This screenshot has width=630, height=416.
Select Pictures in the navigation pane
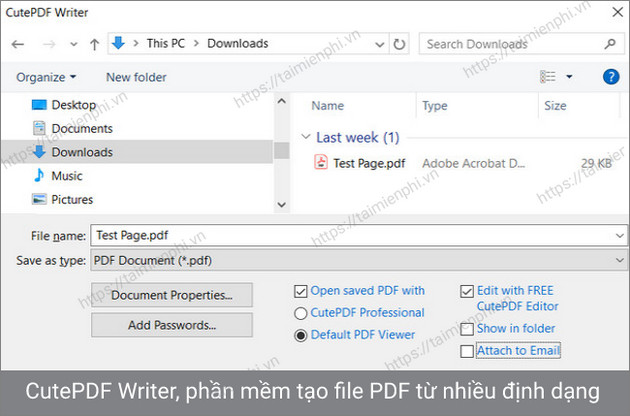tap(72, 199)
